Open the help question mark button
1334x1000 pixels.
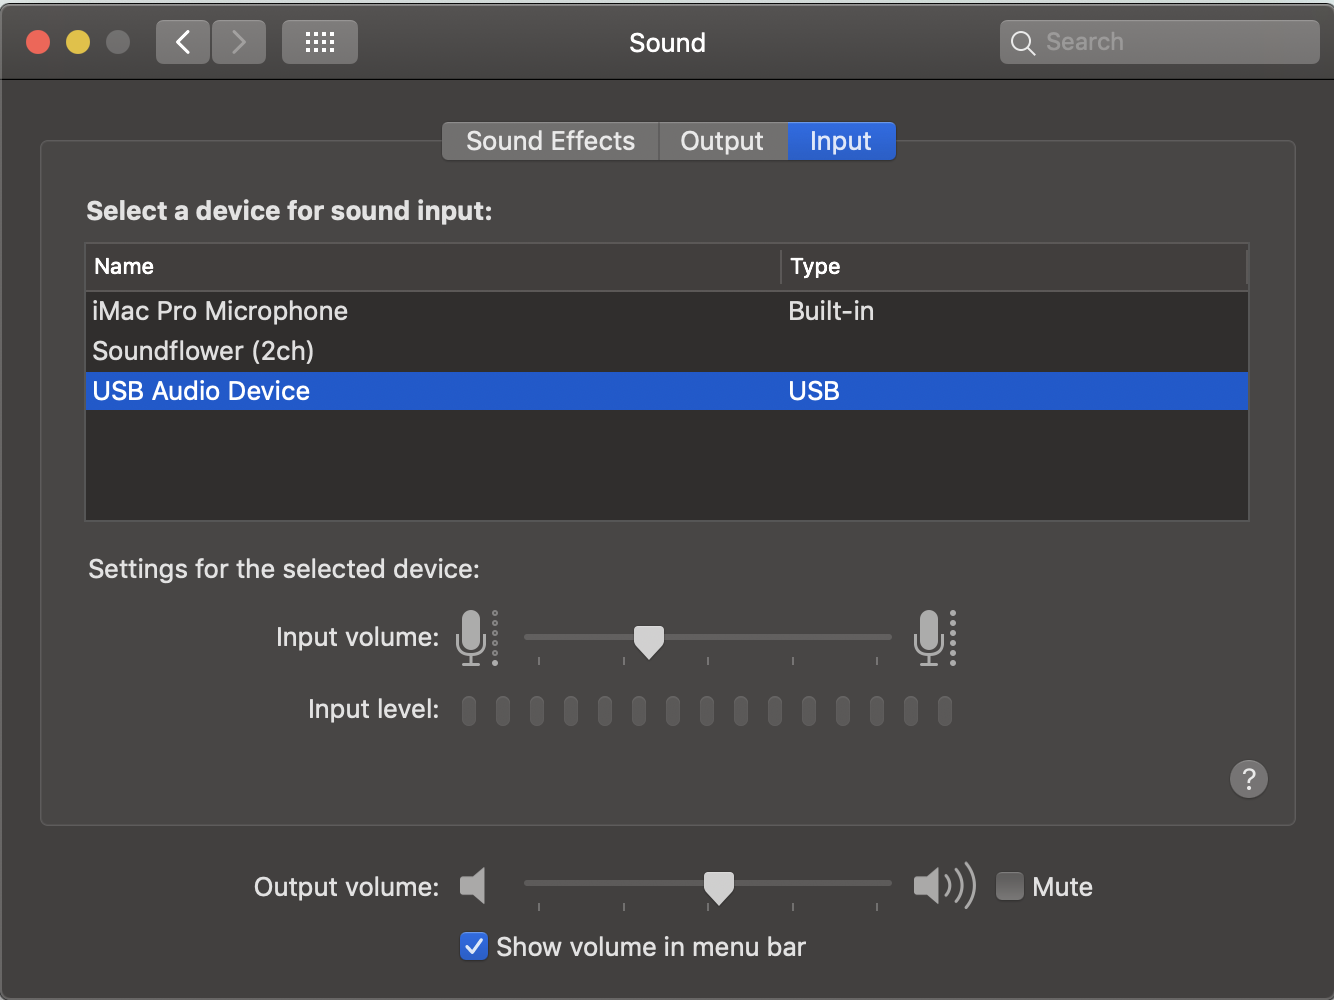point(1248,779)
